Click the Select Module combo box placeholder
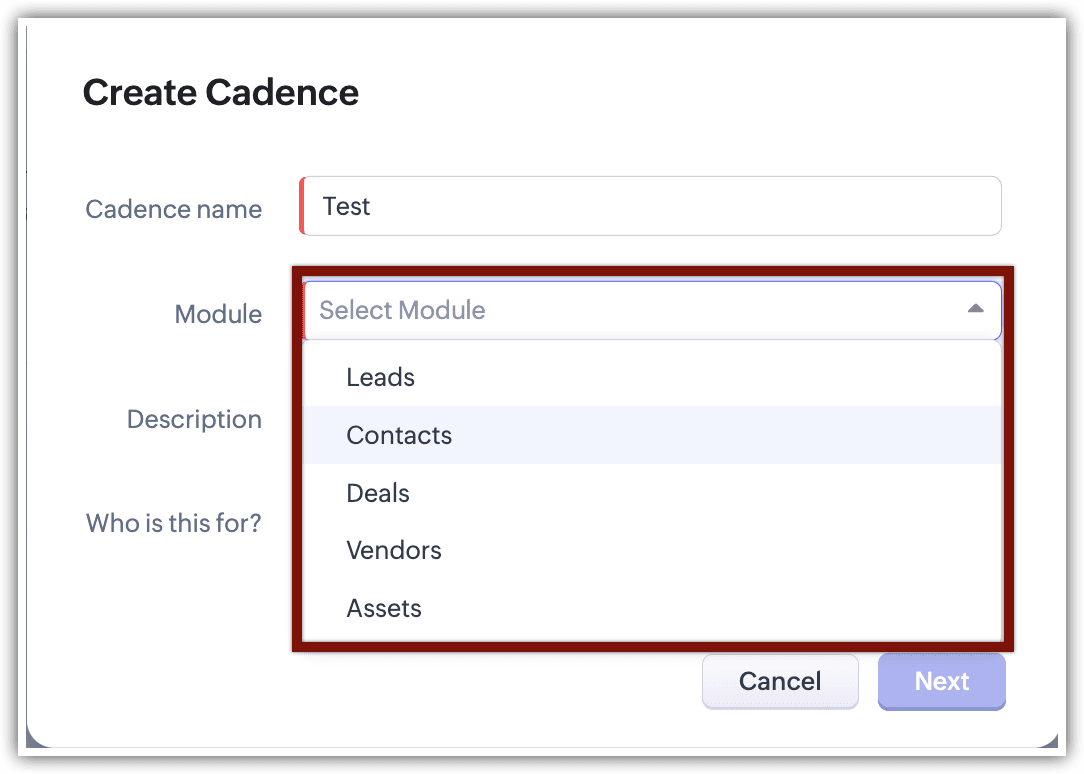Screen dimensions: 1084x774 click(x=402, y=310)
